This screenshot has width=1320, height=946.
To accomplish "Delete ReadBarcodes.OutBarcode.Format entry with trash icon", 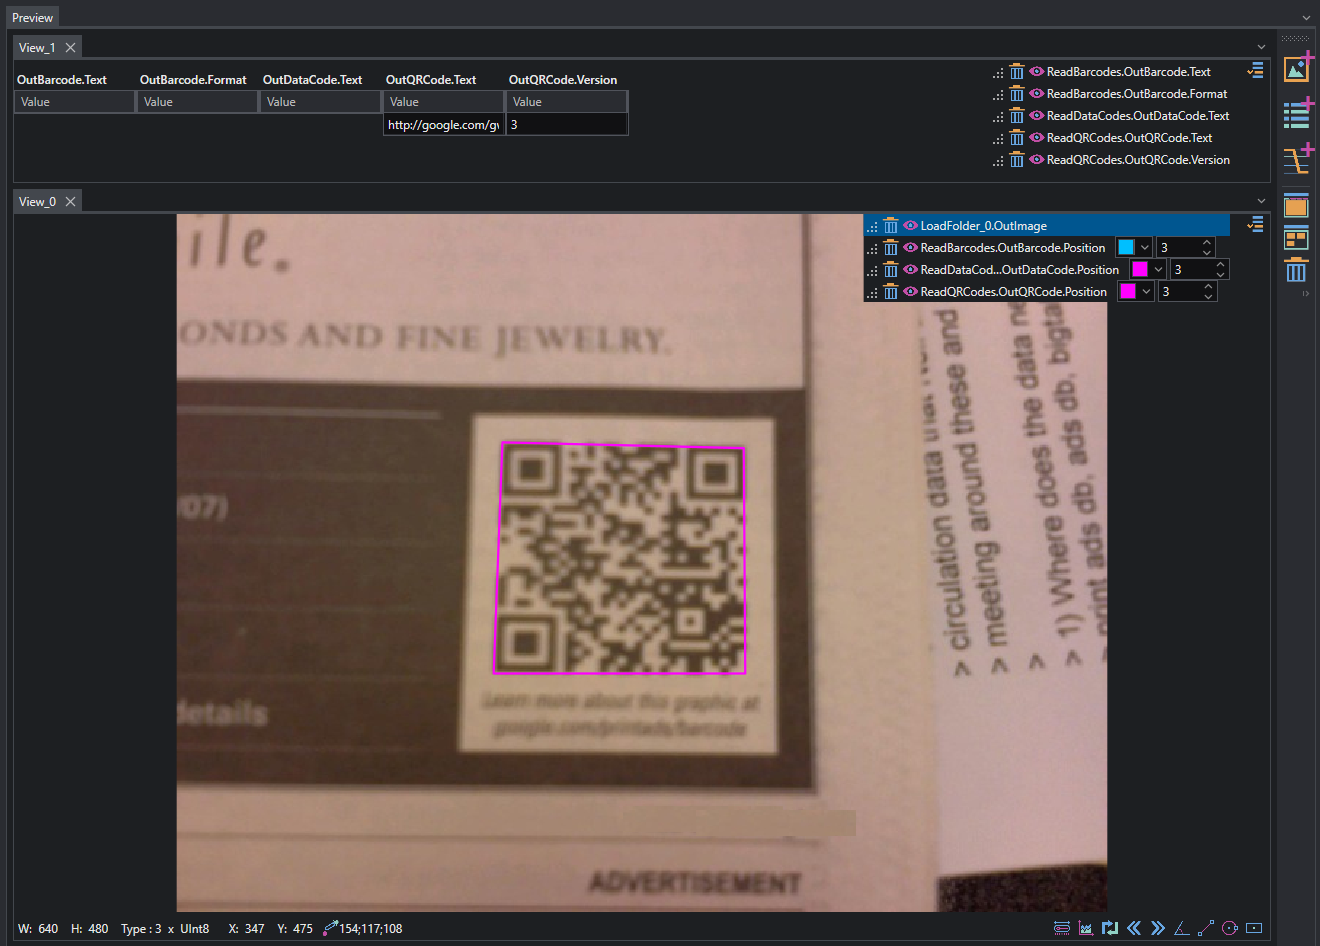I will 1017,94.
